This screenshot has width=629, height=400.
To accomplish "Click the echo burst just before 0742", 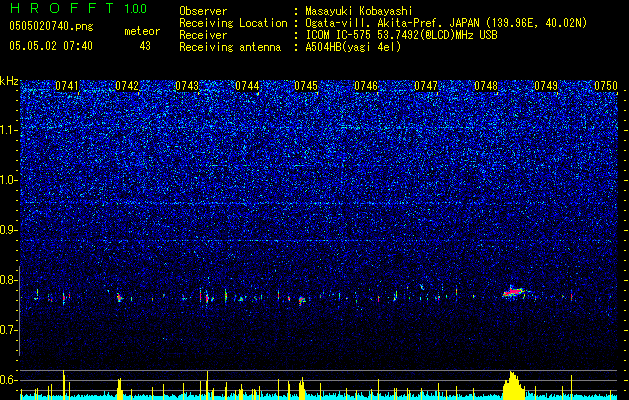I will click(120, 297).
